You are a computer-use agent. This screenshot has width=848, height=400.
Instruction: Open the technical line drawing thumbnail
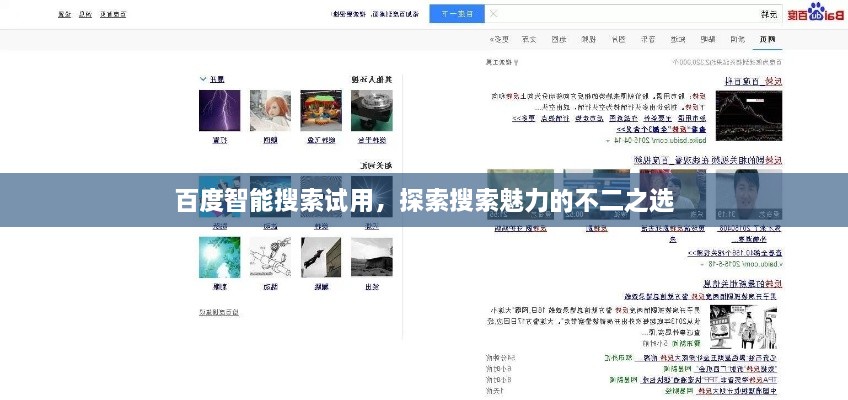(270, 257)
